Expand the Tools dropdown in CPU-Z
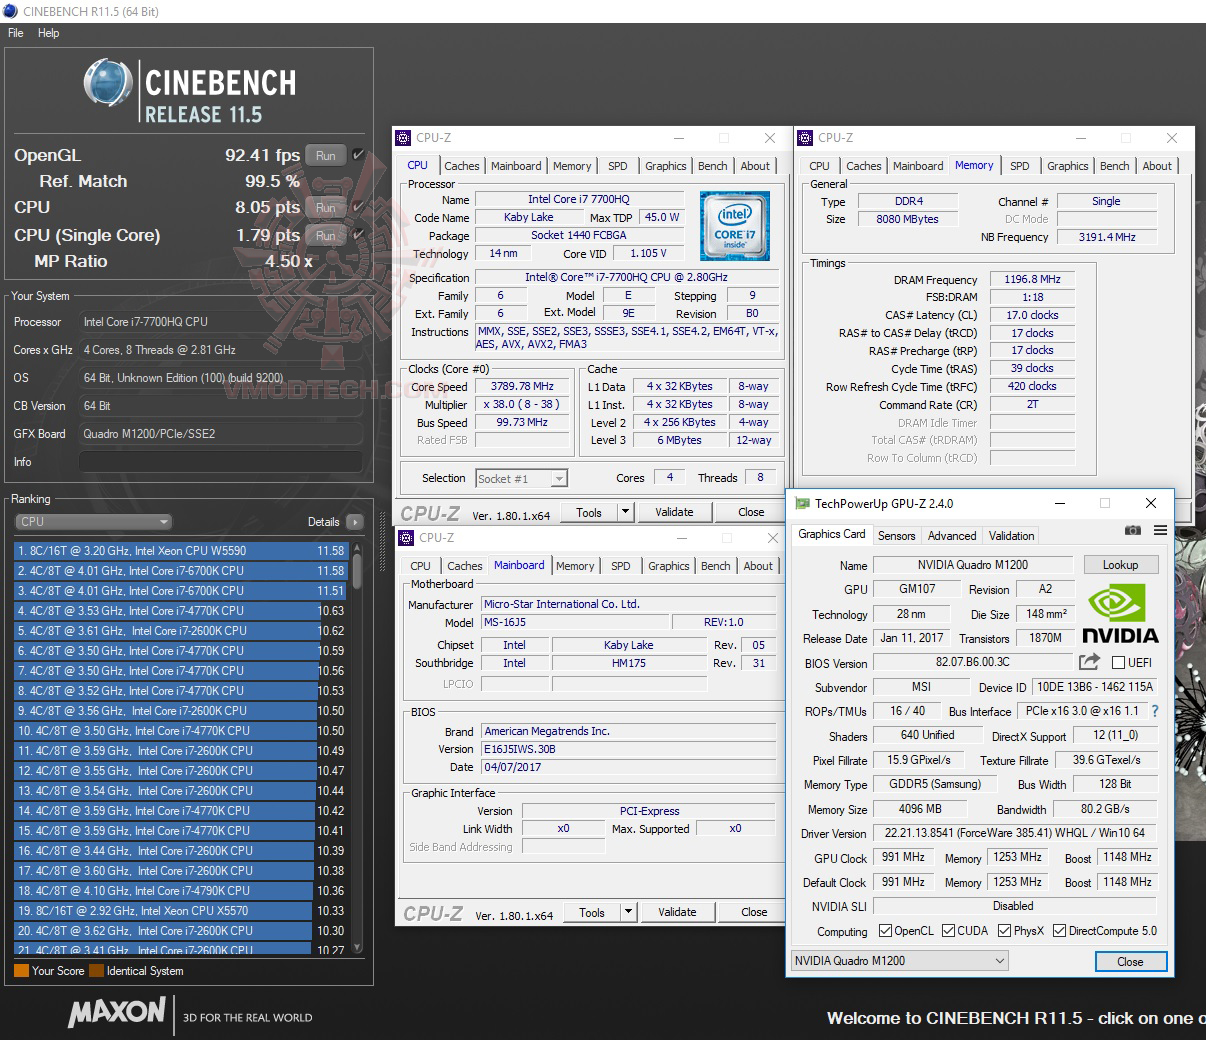Image resolution: width=1206 pixels, height=1040 pixels. pos(624,511)
